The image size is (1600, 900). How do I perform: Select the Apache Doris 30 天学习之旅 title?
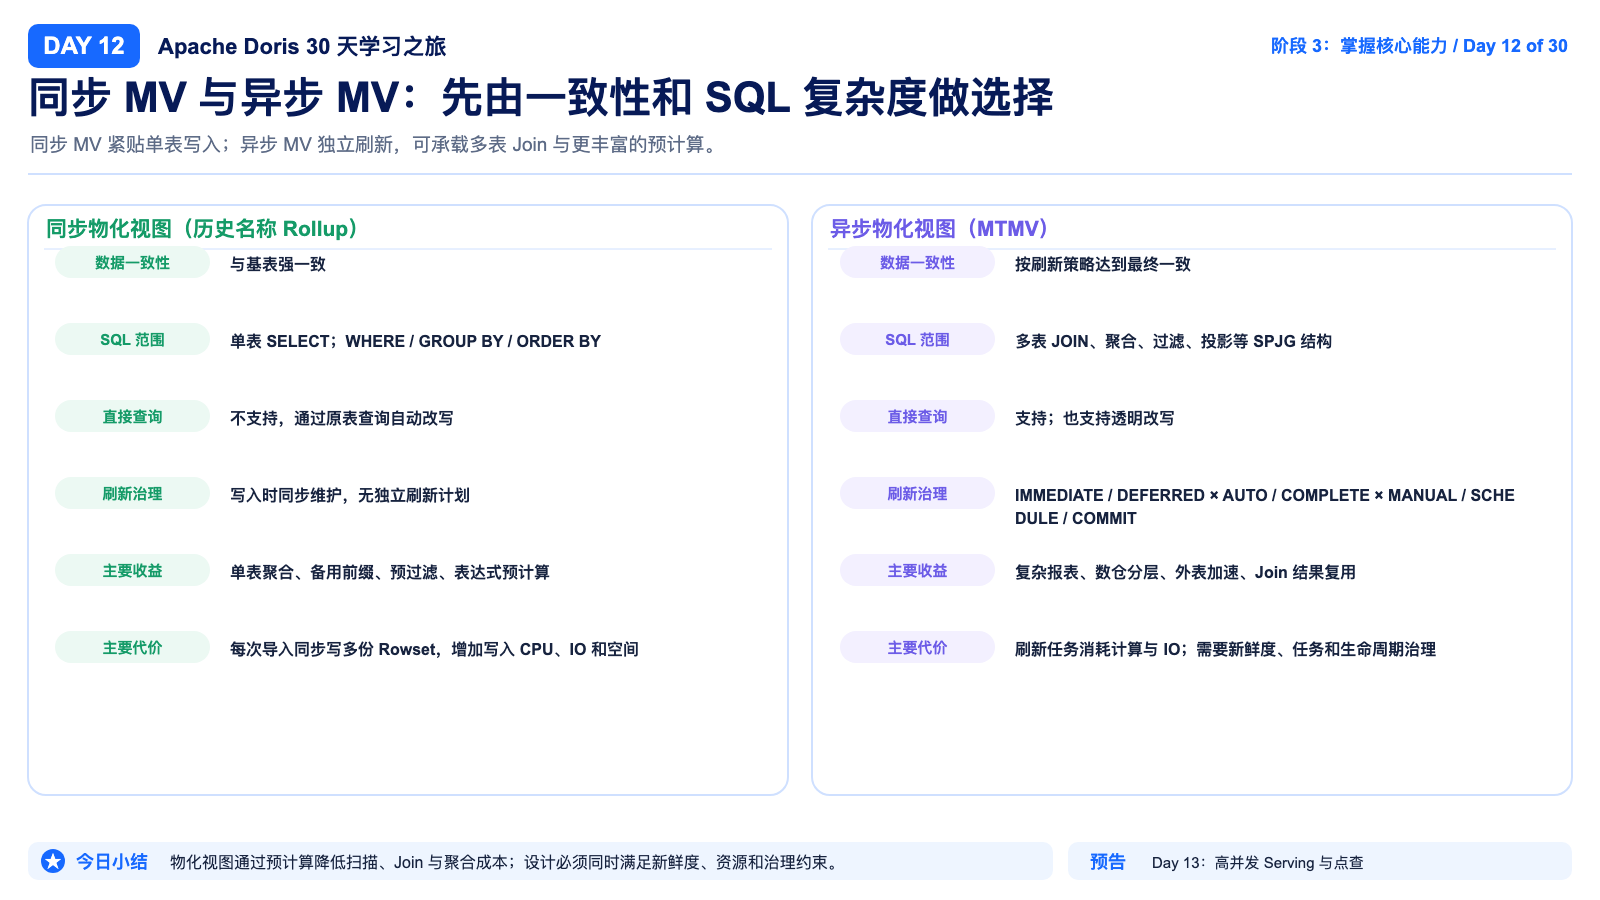302,46
